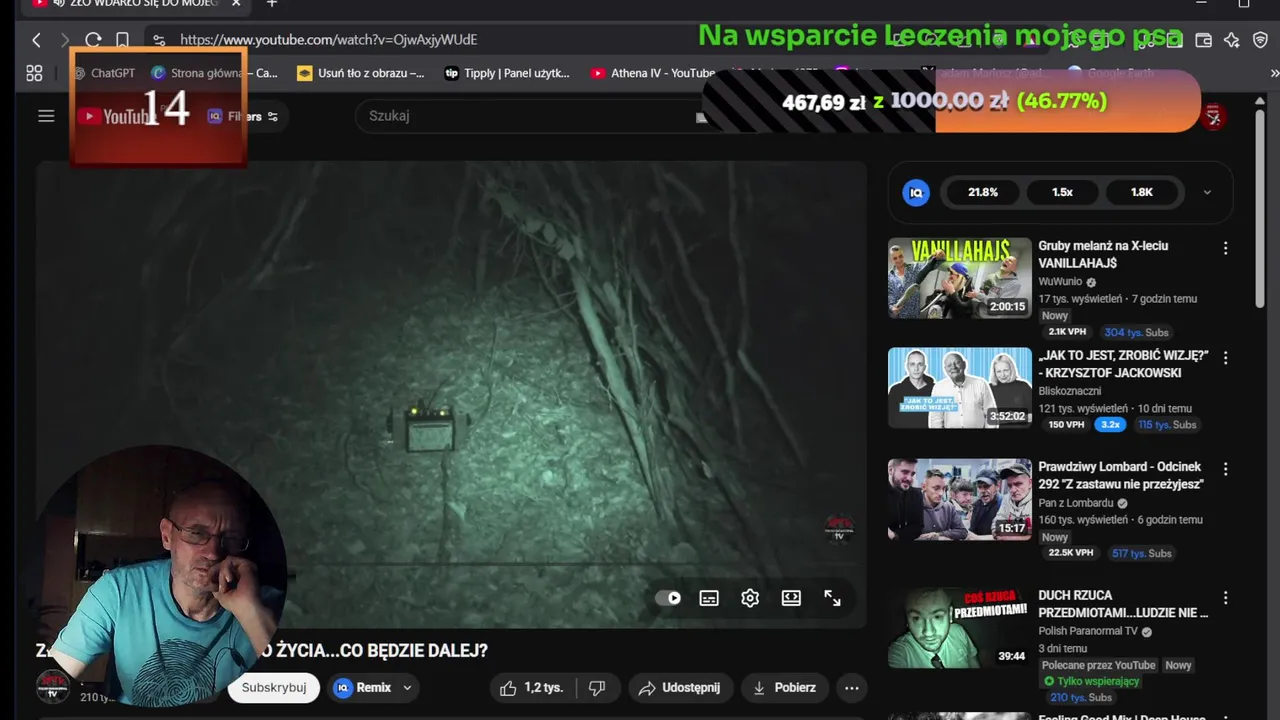1280x720 pixels.
Task: Click the vidIQ logo in sidebar panel
Action: [x=916, y=192]
